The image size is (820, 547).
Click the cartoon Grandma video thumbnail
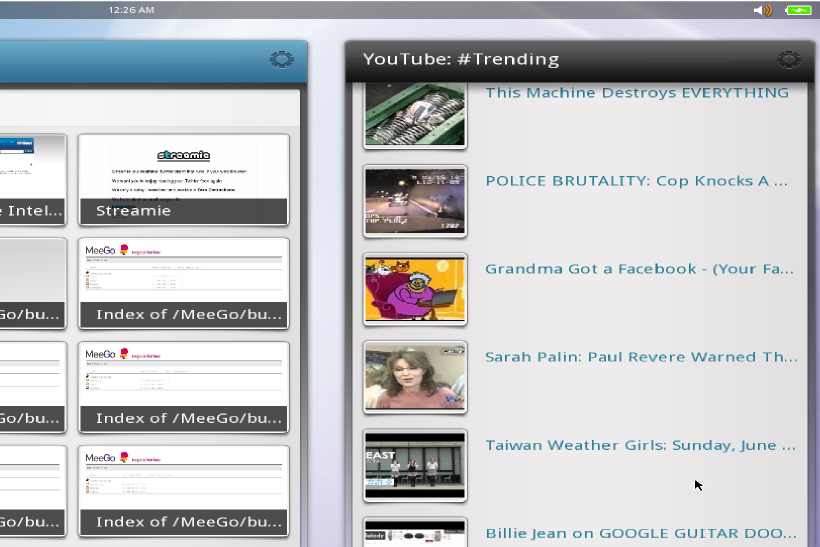415,289
